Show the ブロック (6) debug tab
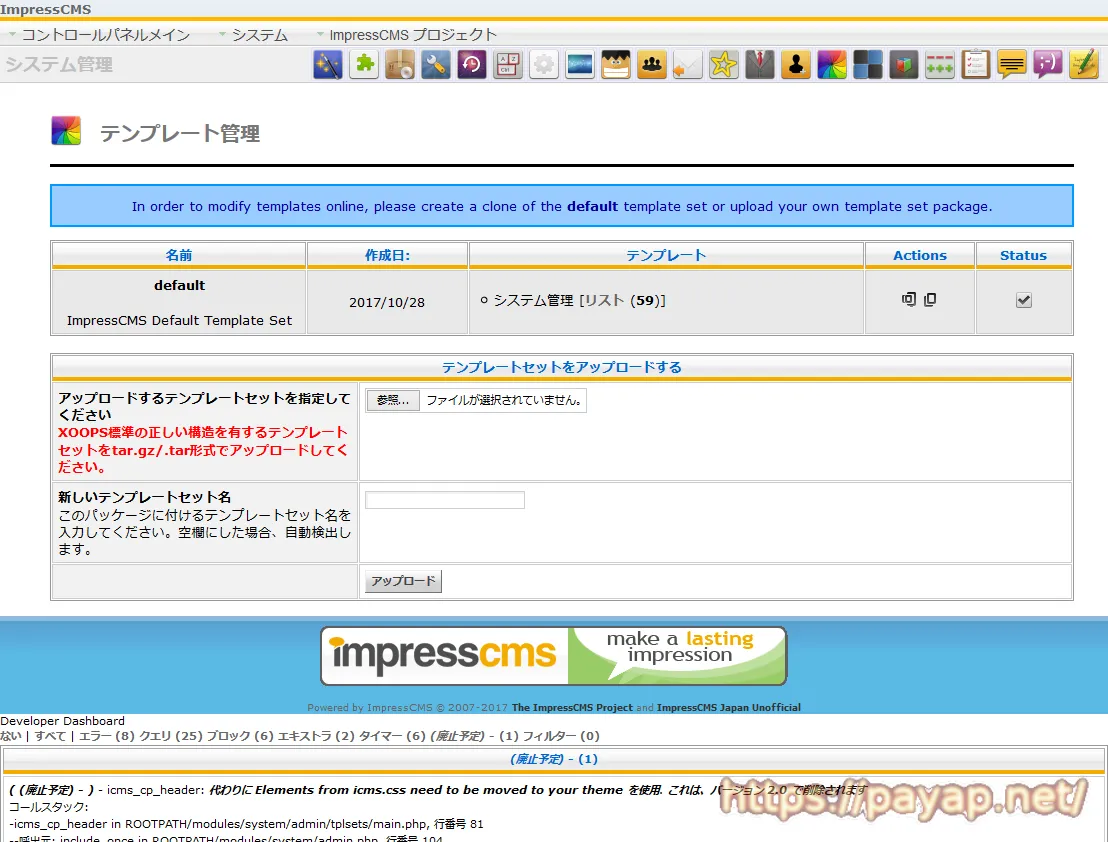 pos(240,736)
